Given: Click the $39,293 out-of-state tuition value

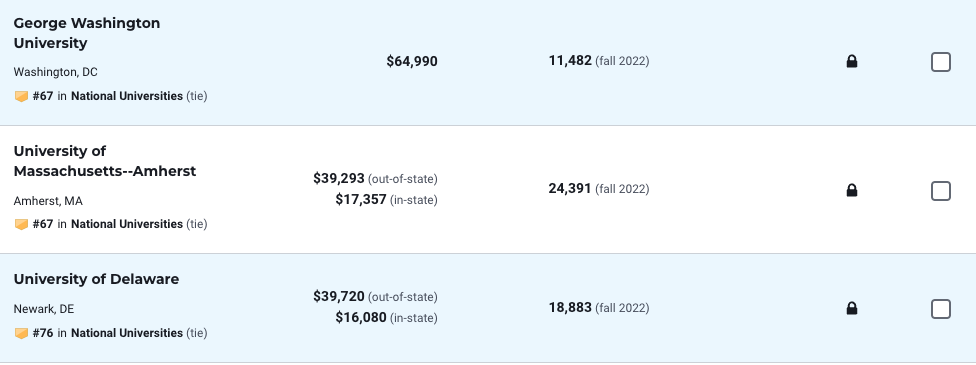Looking at the screenshot, I should pyautogui.click(x=339, y=178).
